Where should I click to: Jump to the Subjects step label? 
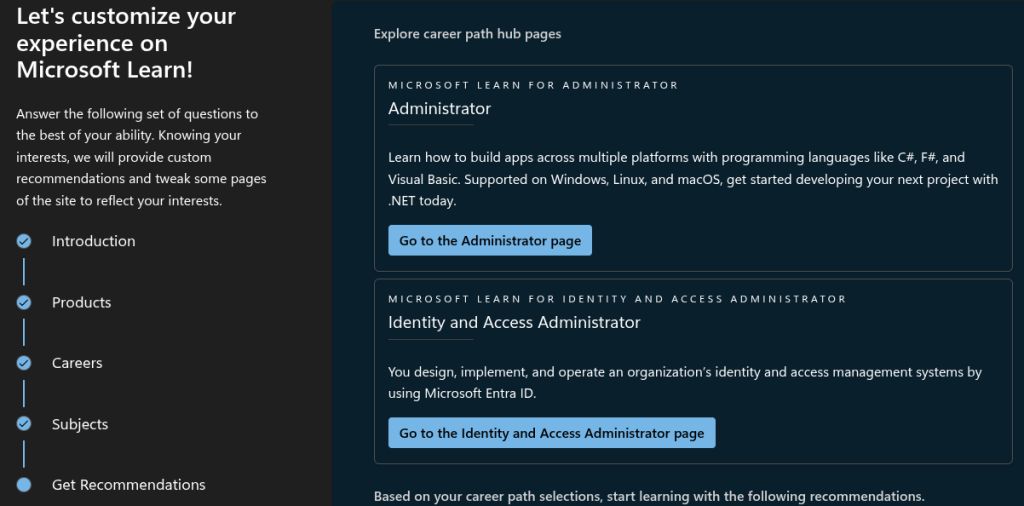[x=80, y=424]
